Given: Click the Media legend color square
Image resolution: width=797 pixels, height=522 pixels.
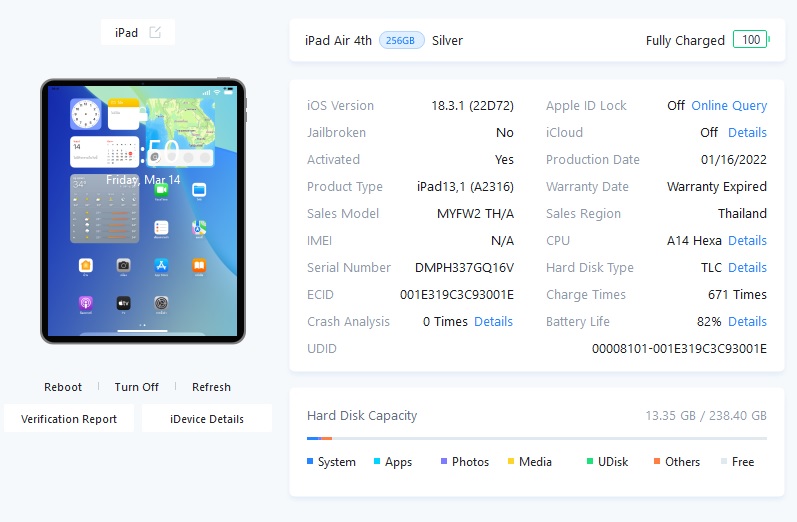Looking at the screenshot, I should tap(511, 462).
